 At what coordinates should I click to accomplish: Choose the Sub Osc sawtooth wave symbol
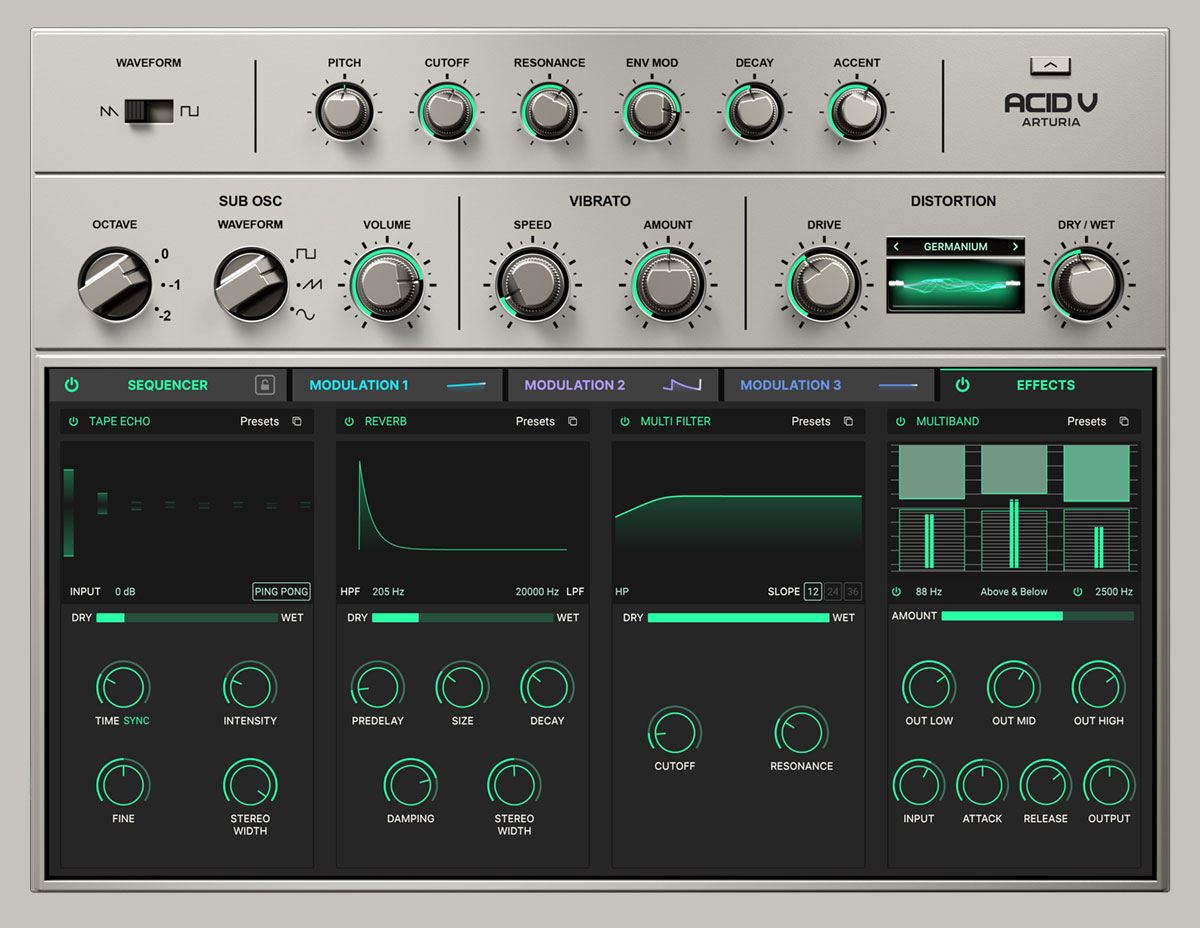coord(312,285)
